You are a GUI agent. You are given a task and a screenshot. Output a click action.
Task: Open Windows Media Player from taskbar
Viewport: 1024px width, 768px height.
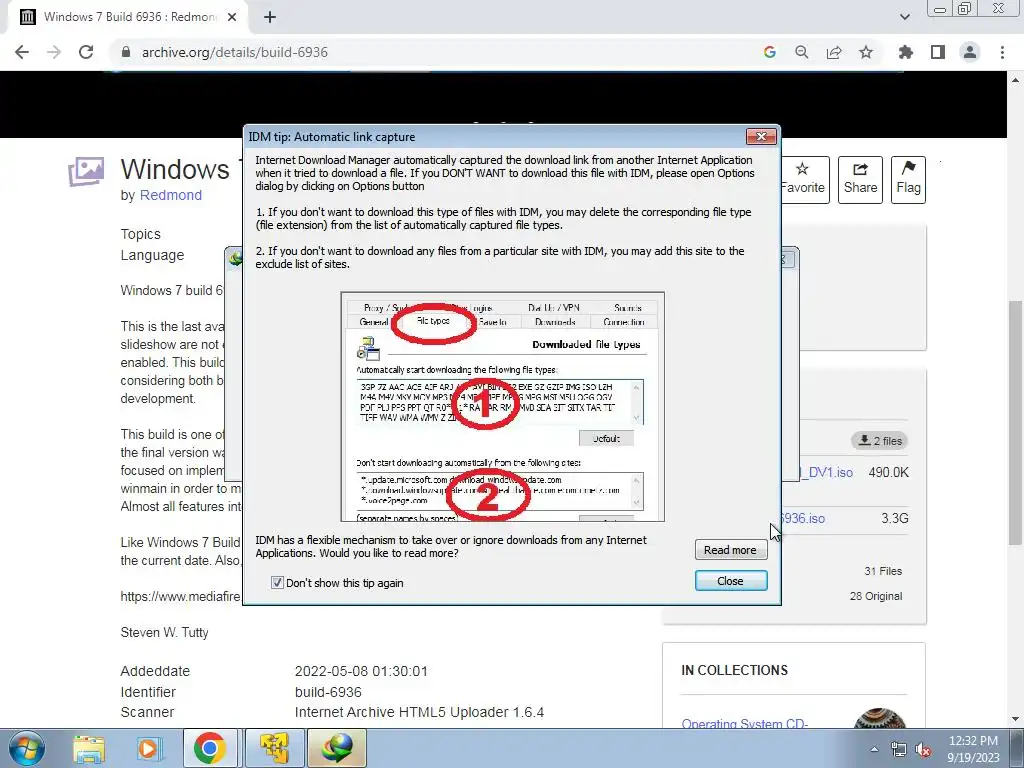point(148,748)
